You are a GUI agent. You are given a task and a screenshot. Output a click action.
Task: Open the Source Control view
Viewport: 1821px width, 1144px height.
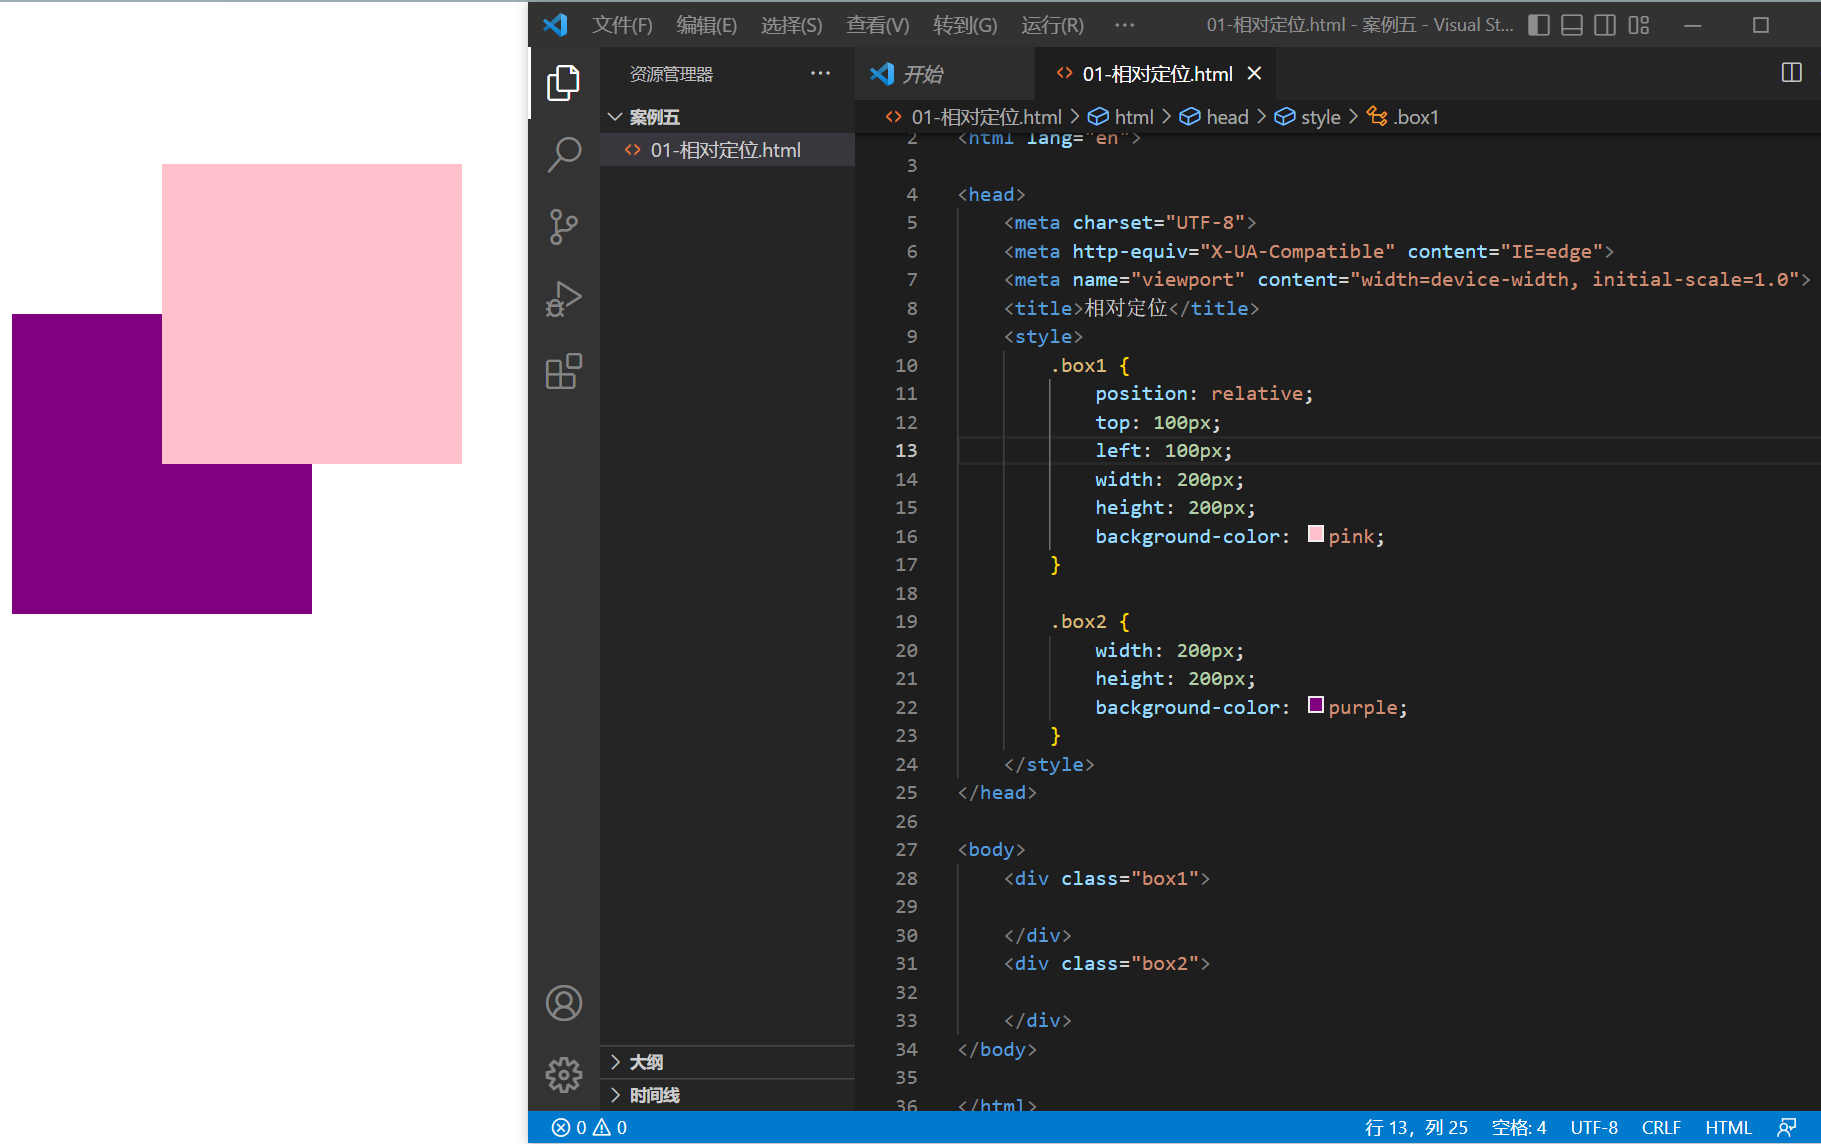tap(564, 227)
